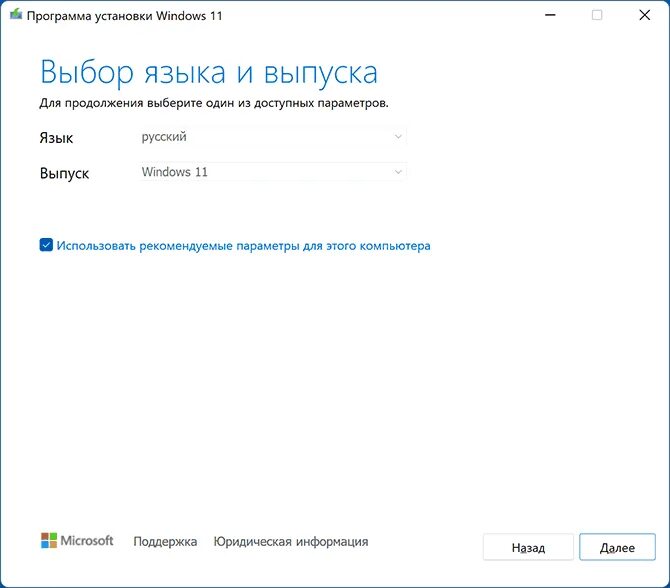Click the Далее button
The width and height of the screenshot is (670, 588).
coord(617,547)
